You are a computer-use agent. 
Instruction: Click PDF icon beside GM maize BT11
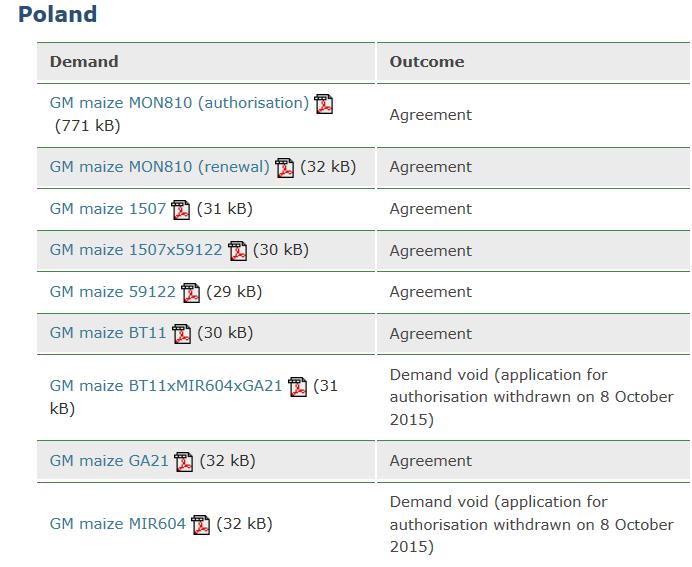pos(181,334)
